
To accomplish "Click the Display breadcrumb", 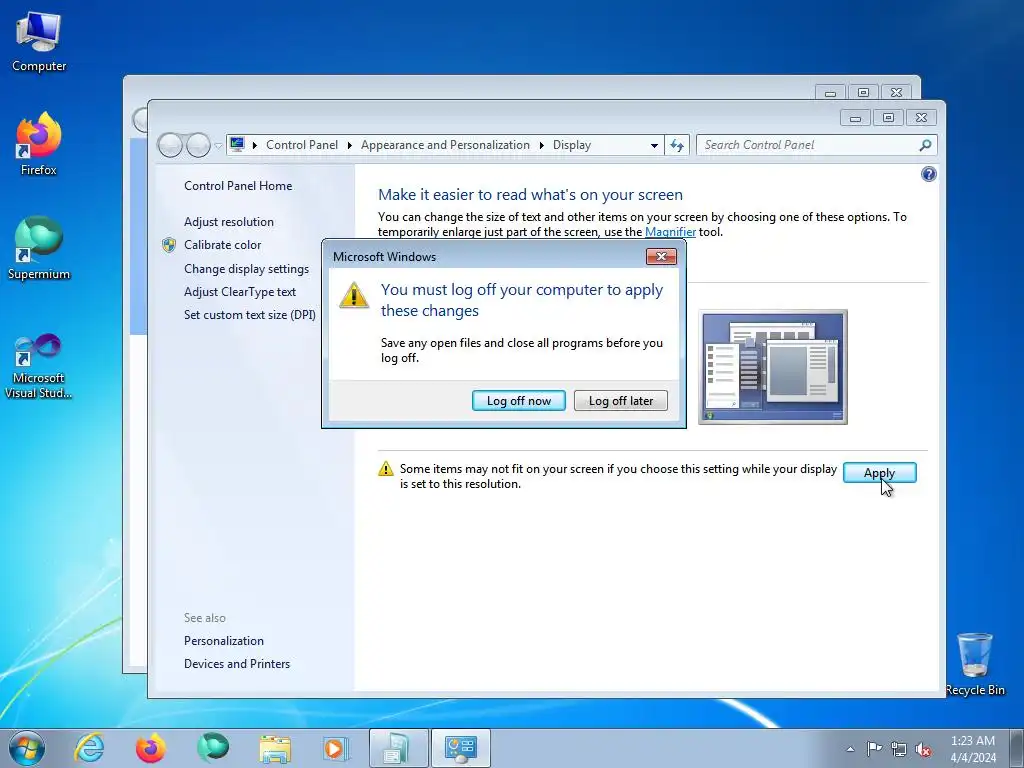I will [571, 145].
